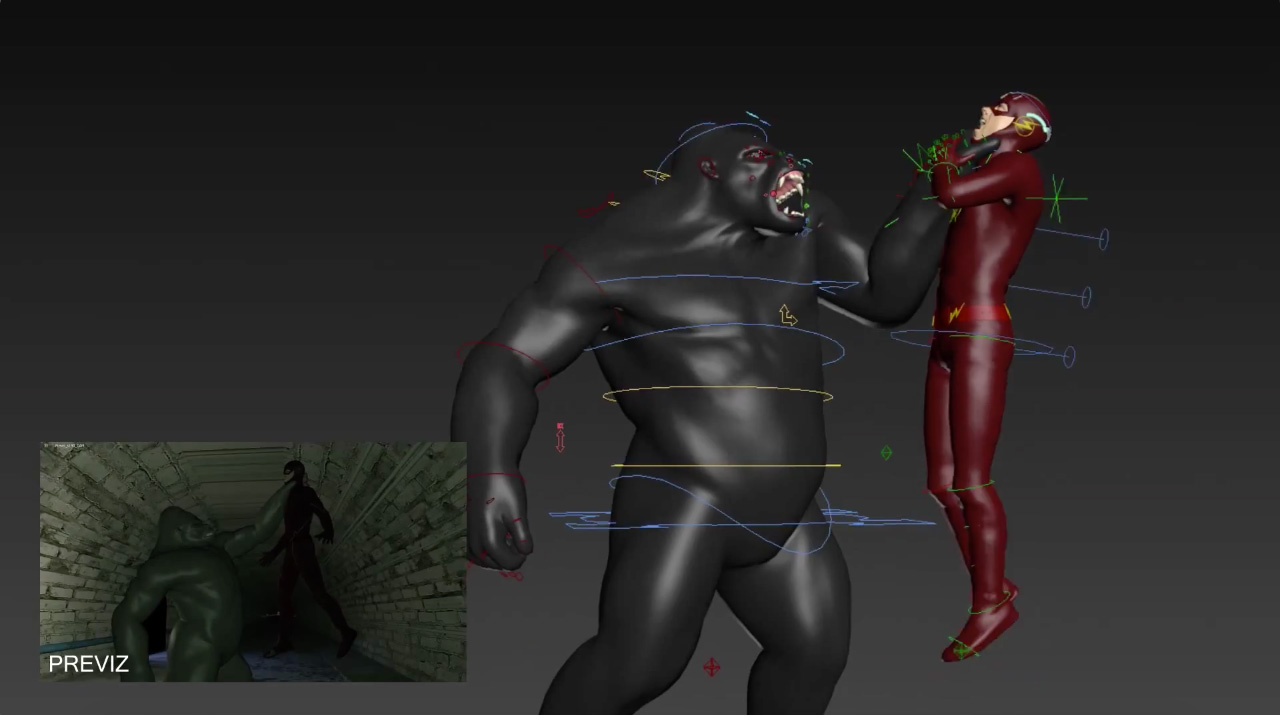The image size is (1280, 715).
Task: Select the flat yellow line control at gorilla's hips
Action: coord(726,466)
